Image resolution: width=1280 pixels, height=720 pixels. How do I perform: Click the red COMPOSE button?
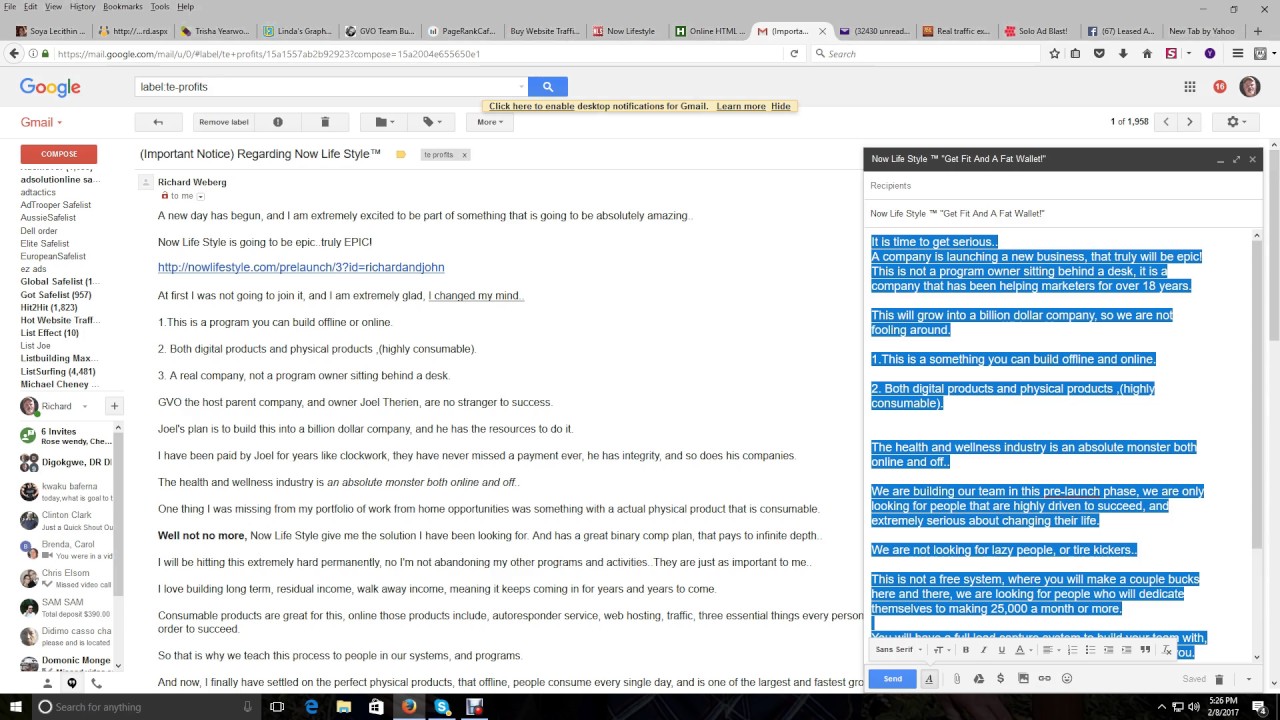[59, 154]
